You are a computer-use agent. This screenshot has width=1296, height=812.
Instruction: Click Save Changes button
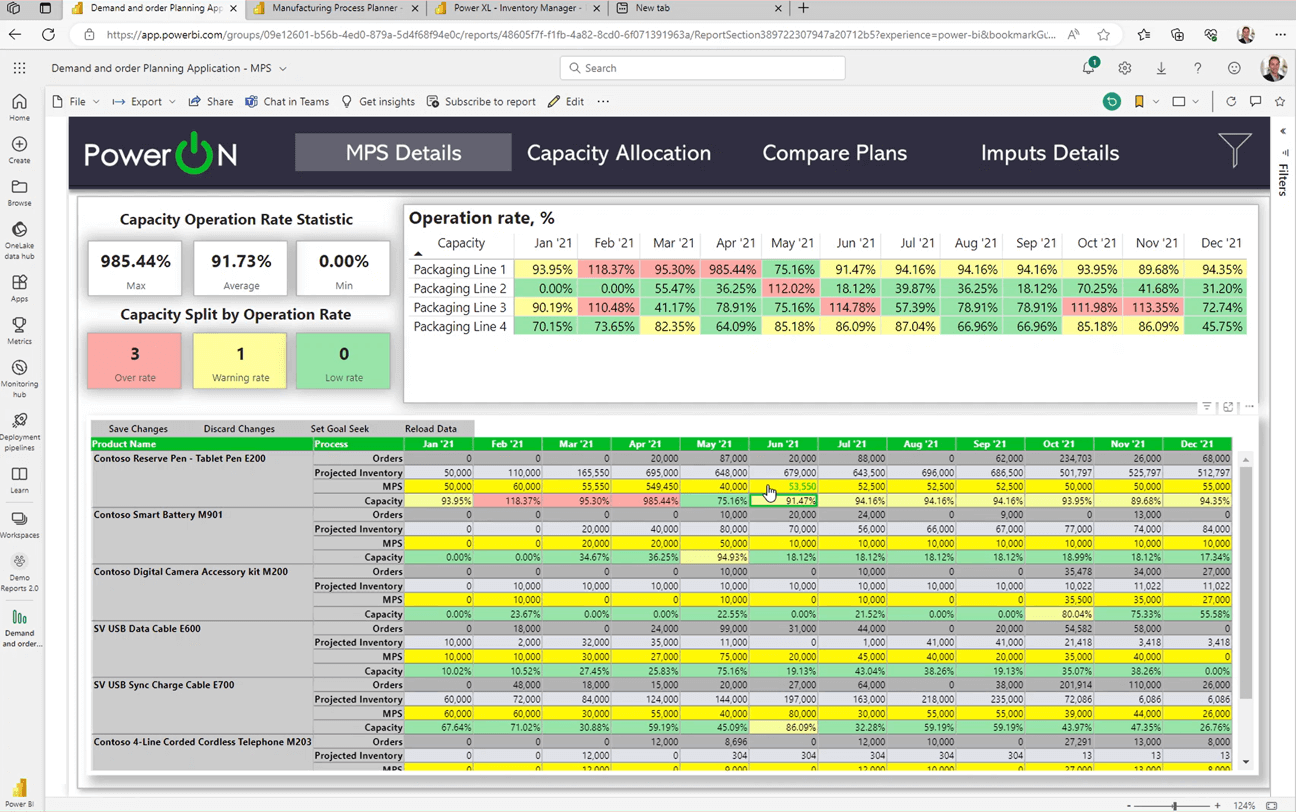(138, 429)
